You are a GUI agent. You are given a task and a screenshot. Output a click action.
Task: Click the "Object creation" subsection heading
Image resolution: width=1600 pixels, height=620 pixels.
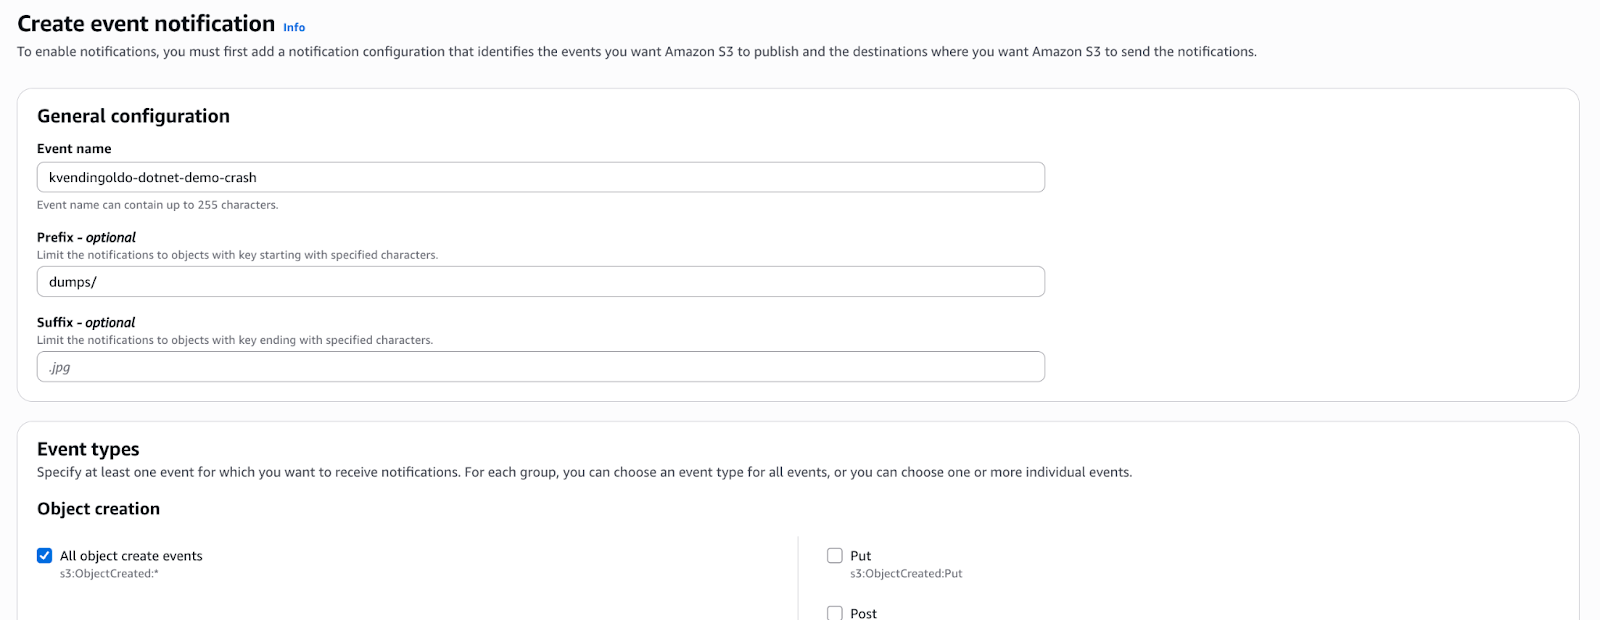tap(98, 509)
